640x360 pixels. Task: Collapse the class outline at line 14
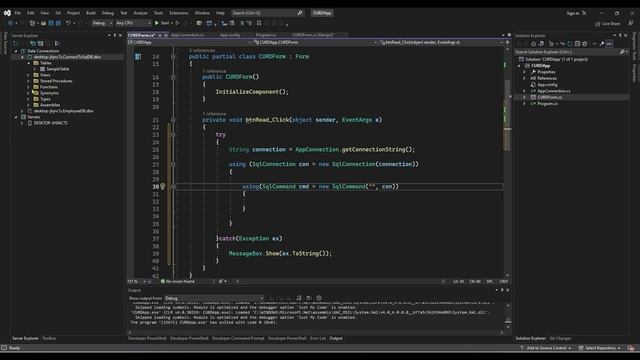click(x=173, y=57)
